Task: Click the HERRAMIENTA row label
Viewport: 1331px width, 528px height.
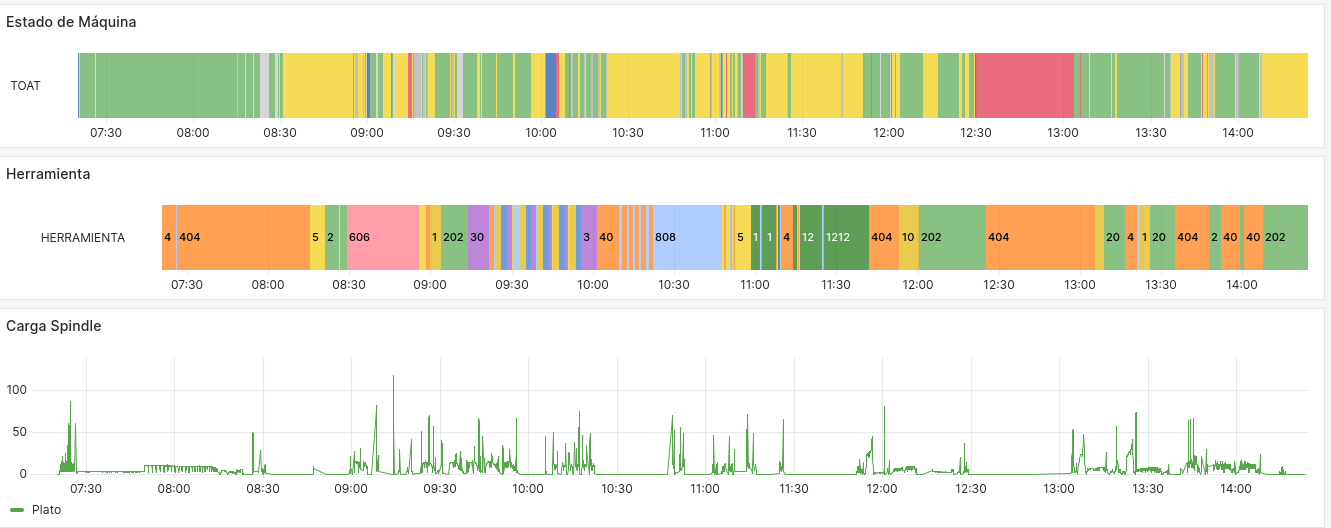Action: point(83,238)
